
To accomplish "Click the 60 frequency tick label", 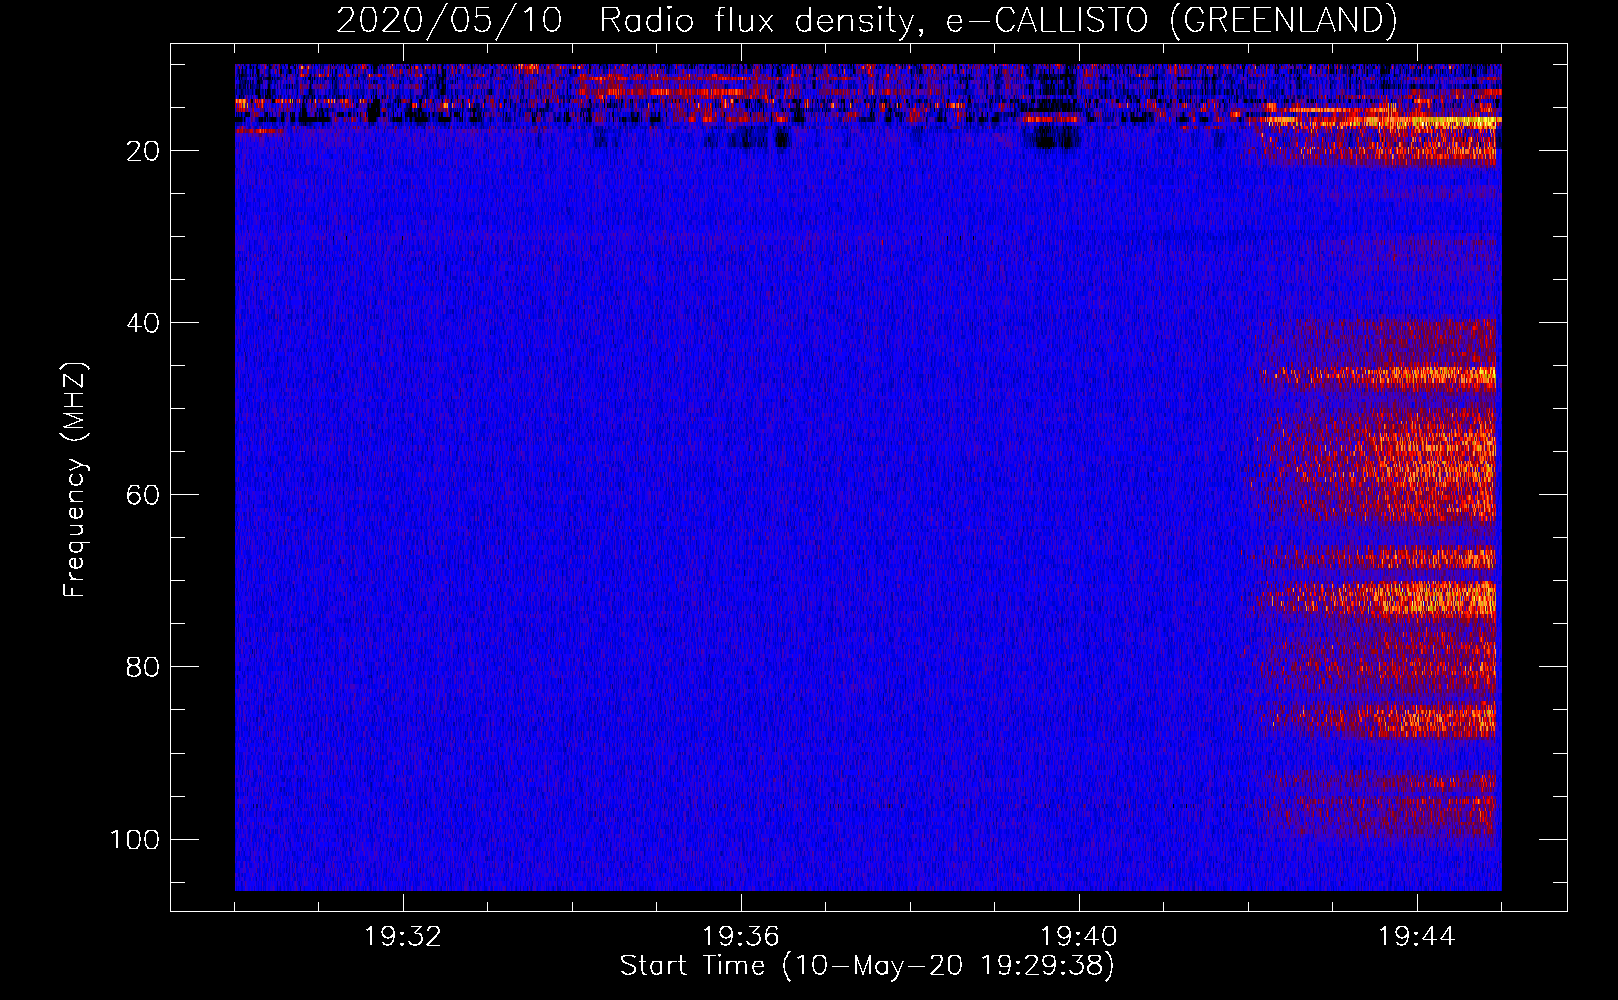I will tap(143, 495).
